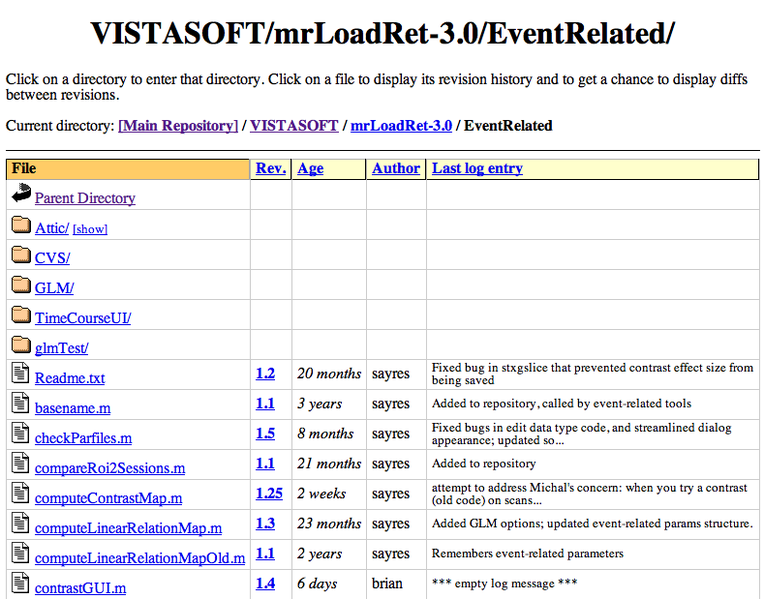Open the checkParfiles.m file link

pyautogui.click(x=83, y=438)
